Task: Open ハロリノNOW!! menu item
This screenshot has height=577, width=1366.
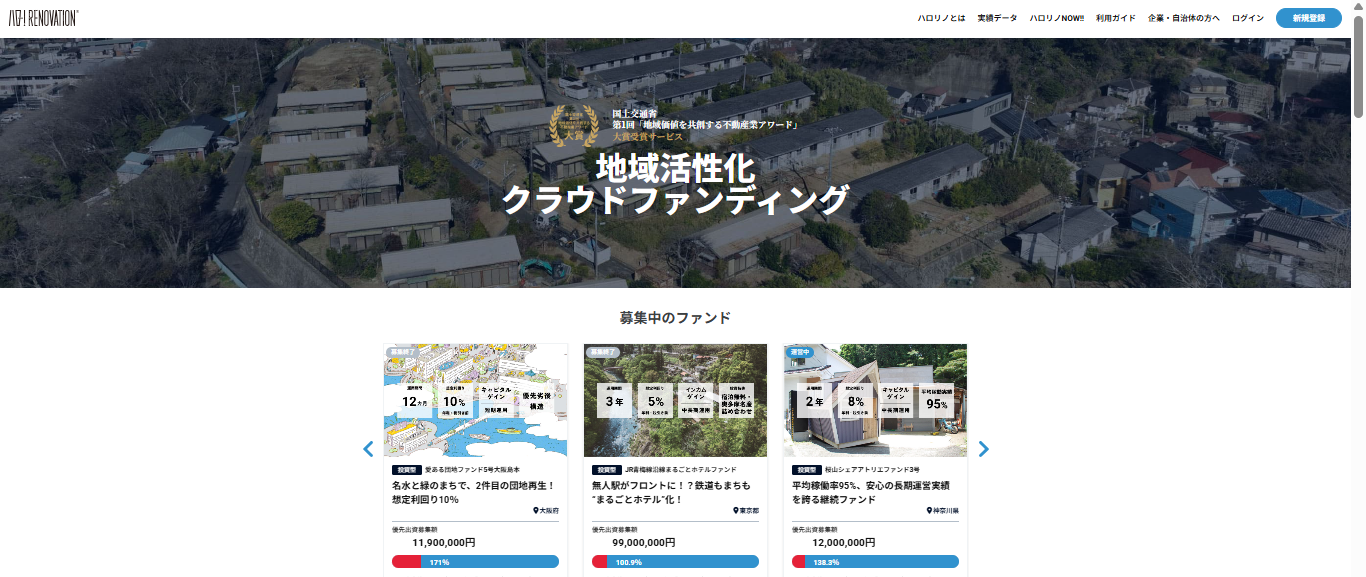Action: 1057,18
